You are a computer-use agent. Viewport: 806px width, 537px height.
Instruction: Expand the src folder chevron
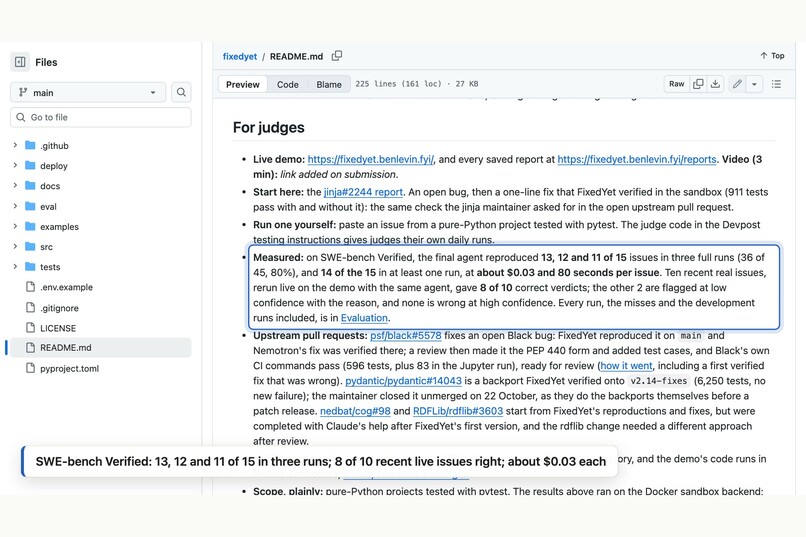point(15,246)
